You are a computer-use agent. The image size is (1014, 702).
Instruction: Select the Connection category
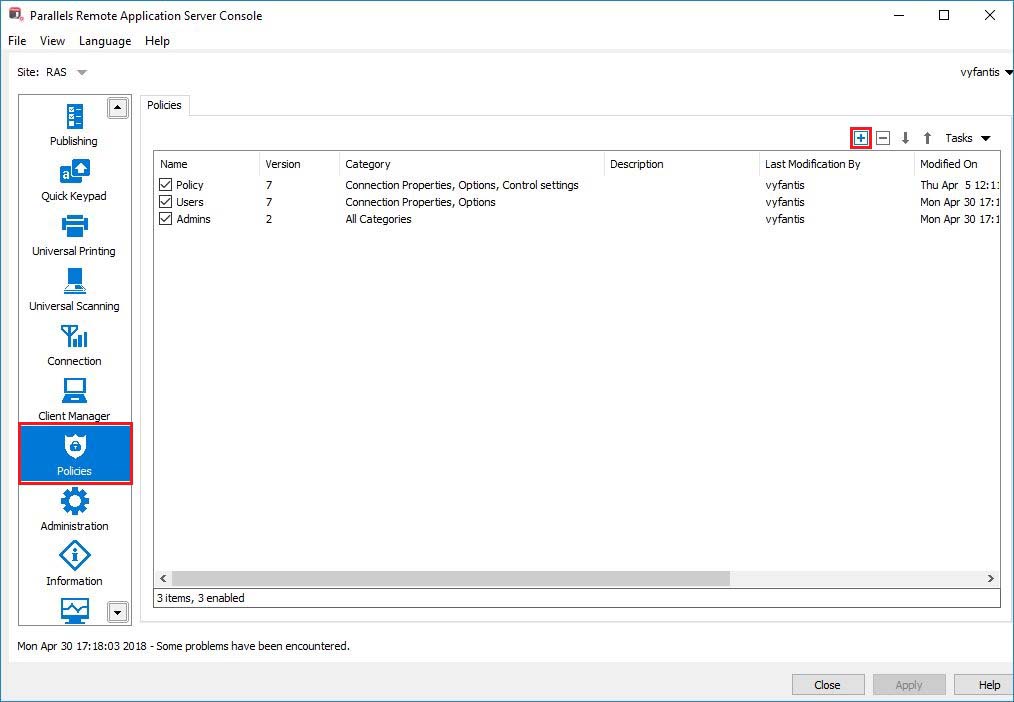pyautogui.click(x=74, y=345)
